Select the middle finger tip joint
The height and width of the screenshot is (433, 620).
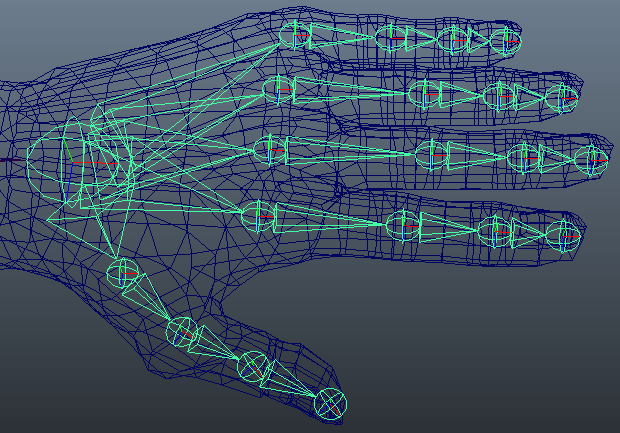tap(591, 158)
